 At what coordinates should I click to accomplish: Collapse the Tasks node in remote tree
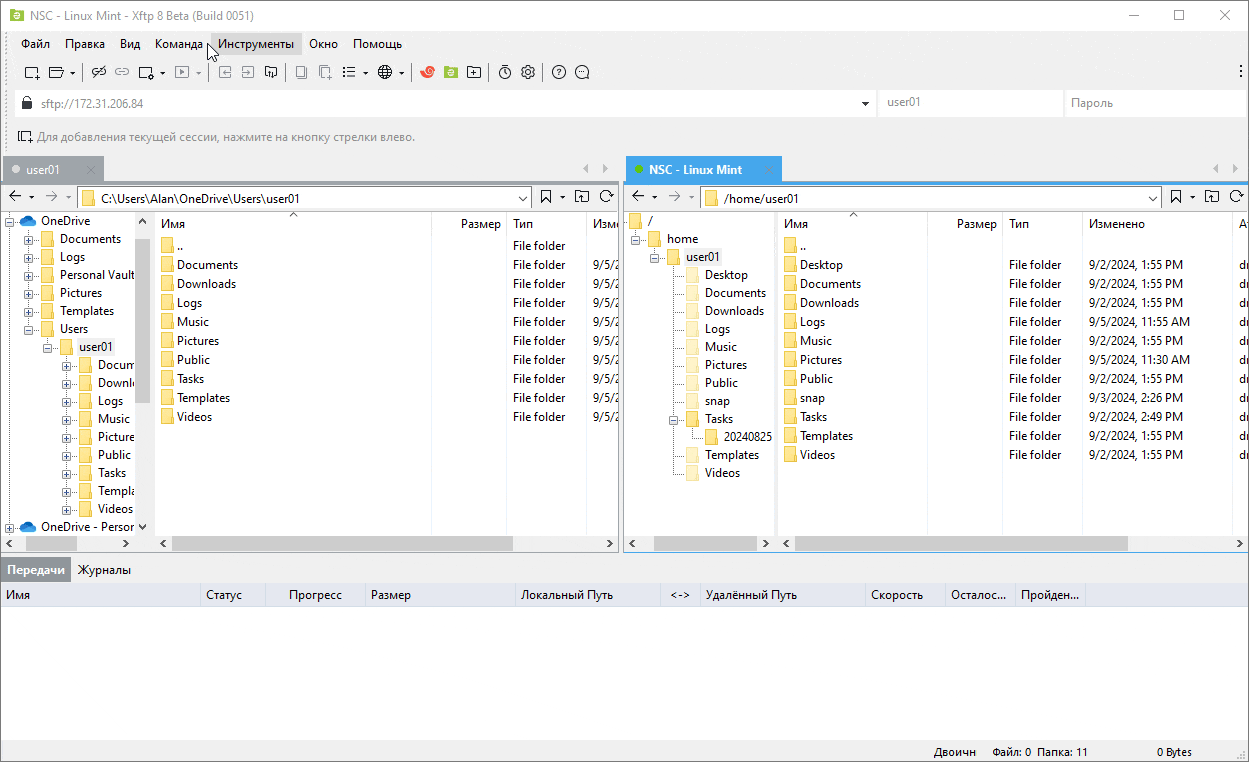(674, 420)
